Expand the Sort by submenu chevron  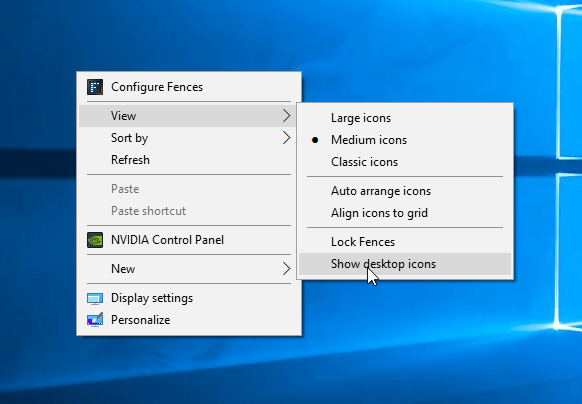tap(286, 138)
